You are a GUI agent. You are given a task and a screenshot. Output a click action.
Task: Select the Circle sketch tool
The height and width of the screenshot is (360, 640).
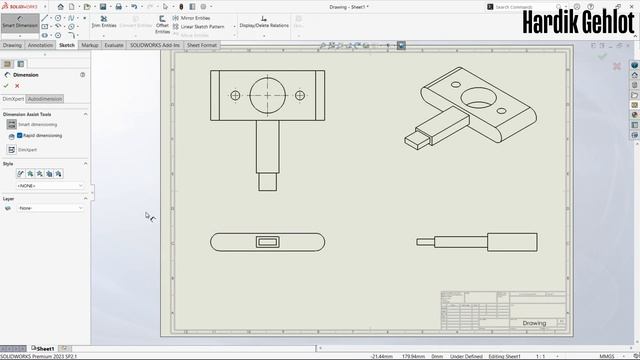click(58, 18)
